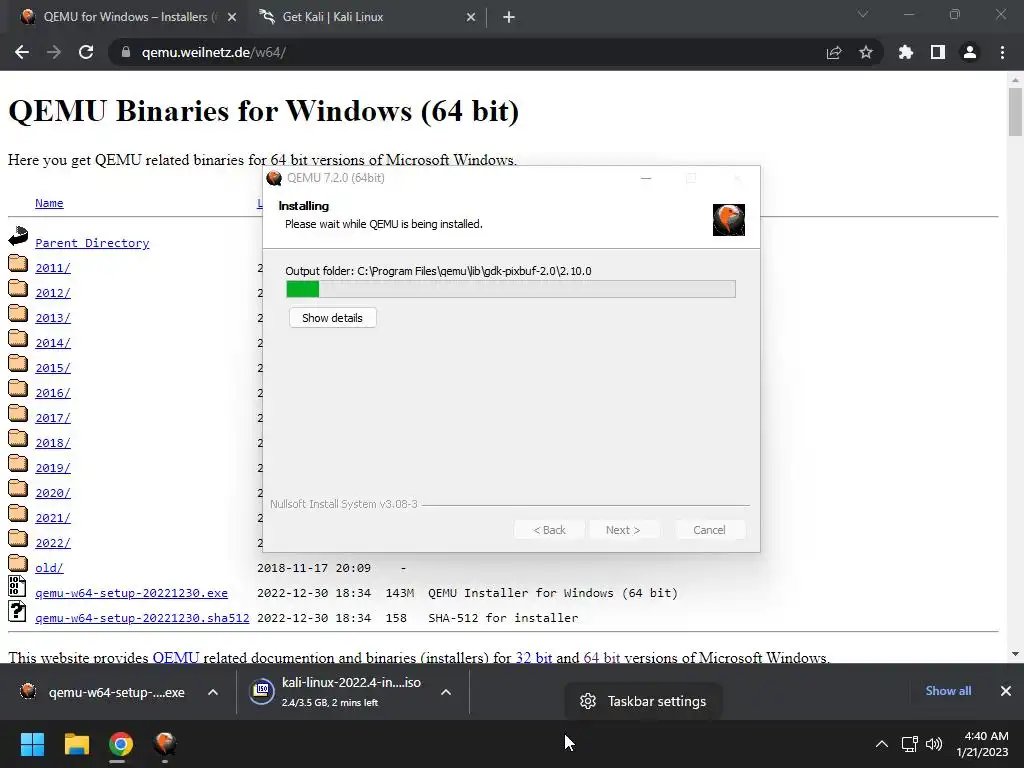Click the installer progress bar
The height and width of the screenshot is (768, 1024).
[x=511, y=289]
